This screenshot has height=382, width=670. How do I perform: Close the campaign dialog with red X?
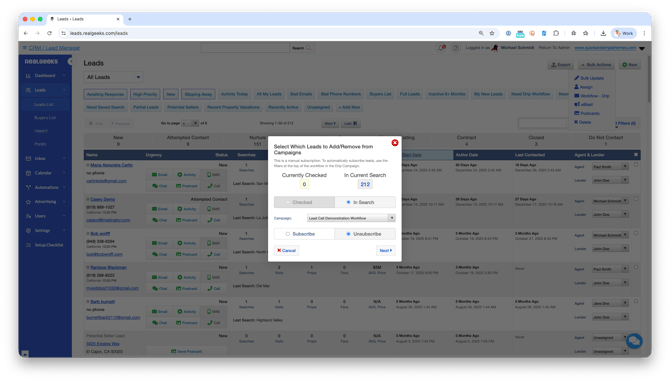395,143
